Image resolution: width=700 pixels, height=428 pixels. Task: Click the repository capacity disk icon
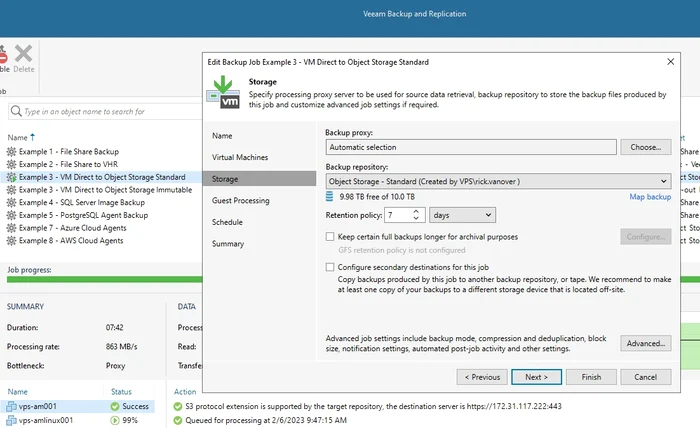[329, 196]
